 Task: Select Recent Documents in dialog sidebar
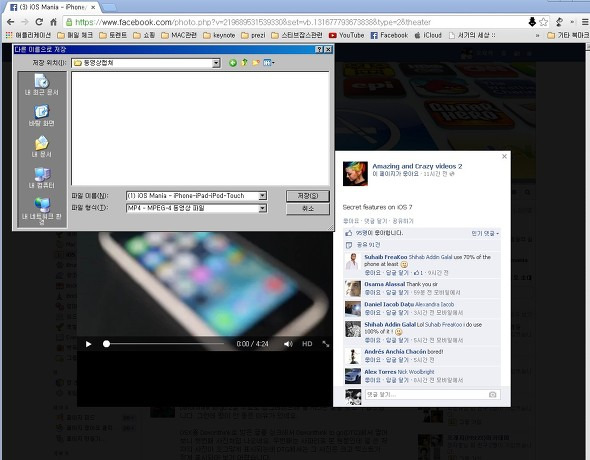coord(42,84)
